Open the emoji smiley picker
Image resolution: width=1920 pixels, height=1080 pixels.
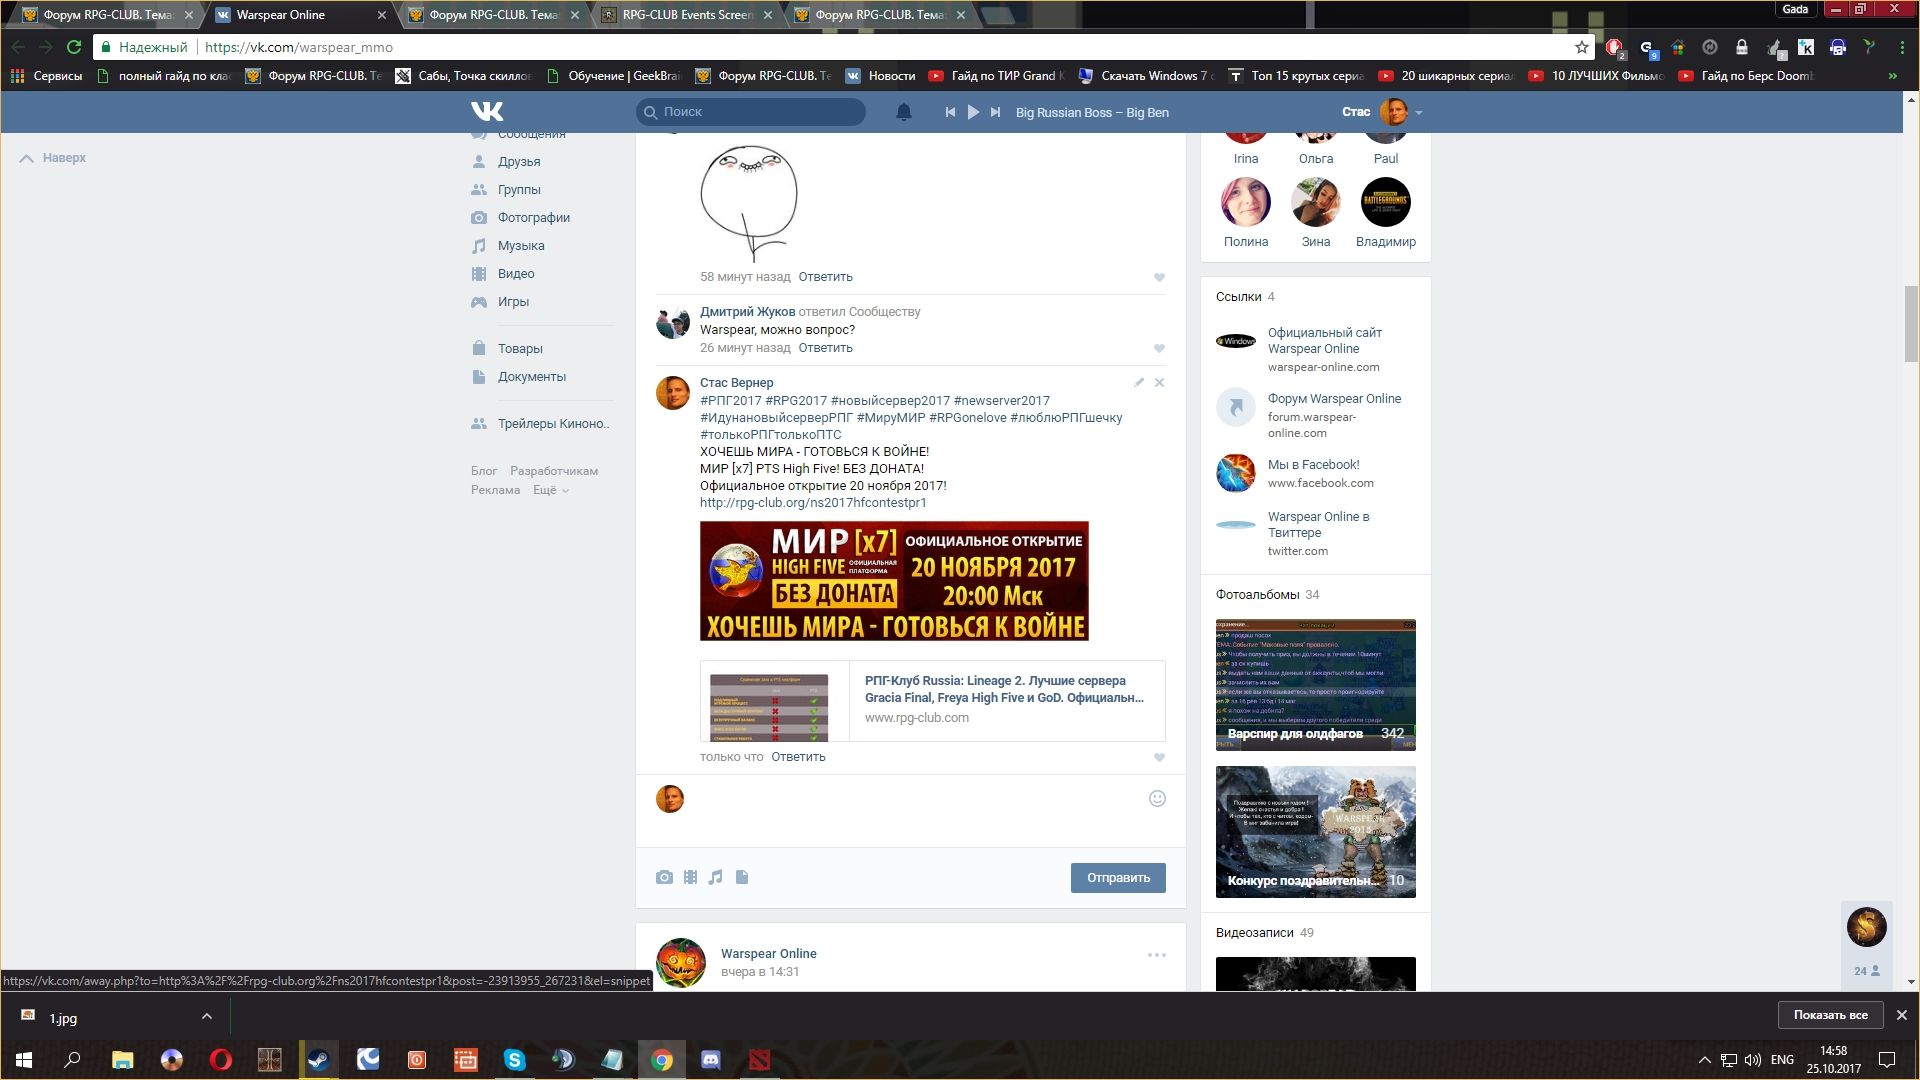(x=1157, y=799)
